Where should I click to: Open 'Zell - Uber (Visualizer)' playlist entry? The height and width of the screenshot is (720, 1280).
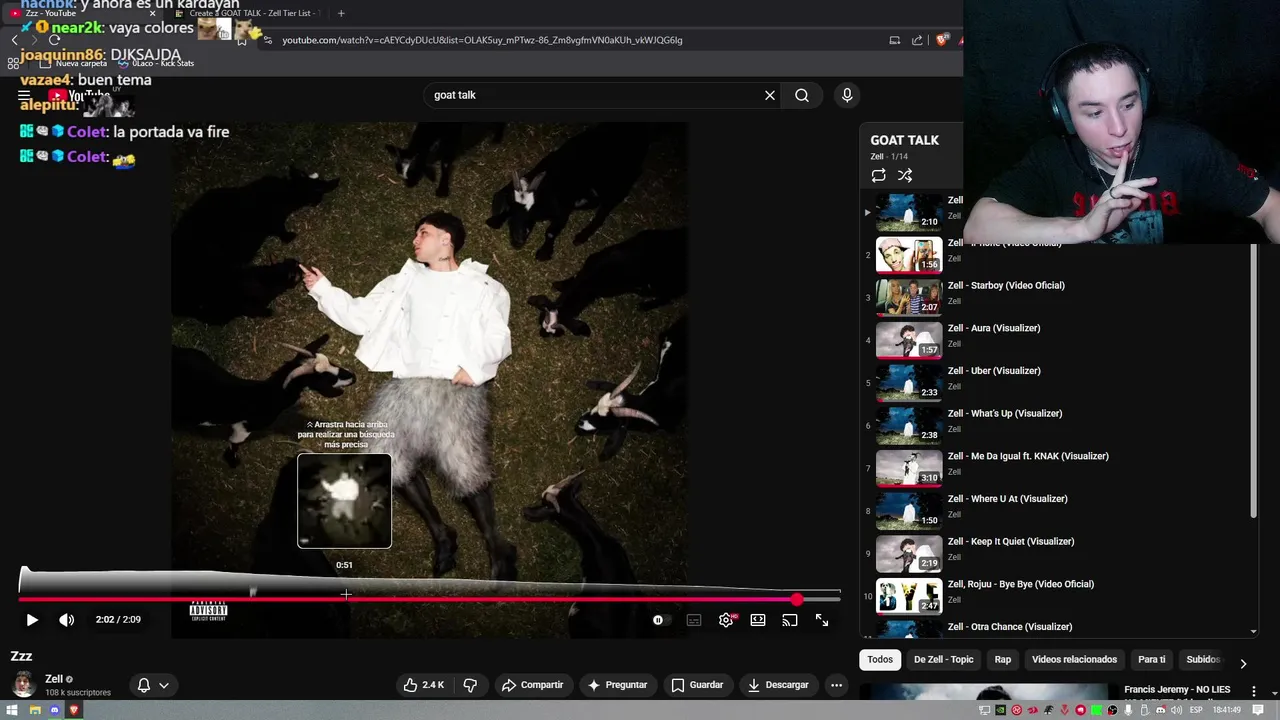pos(994,371)
